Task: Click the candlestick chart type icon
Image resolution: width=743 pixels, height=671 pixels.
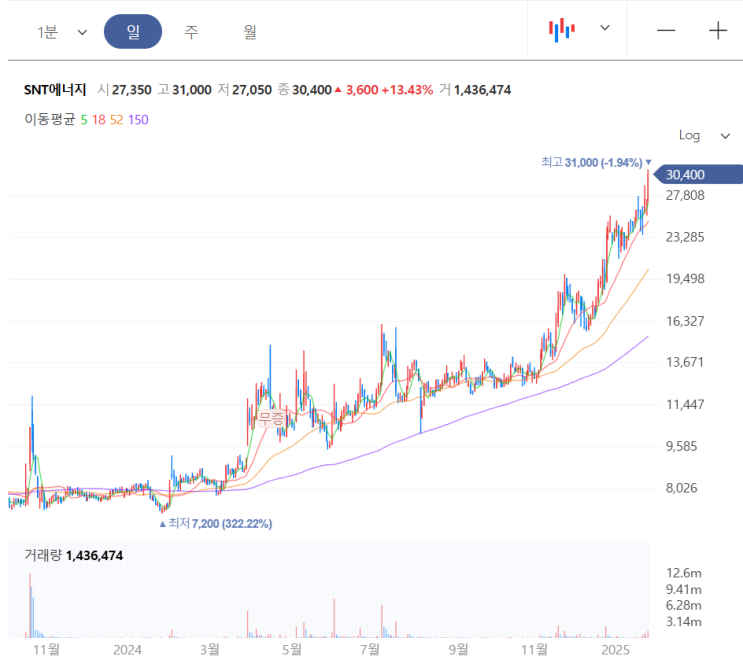Action: [x=562, y=30]
